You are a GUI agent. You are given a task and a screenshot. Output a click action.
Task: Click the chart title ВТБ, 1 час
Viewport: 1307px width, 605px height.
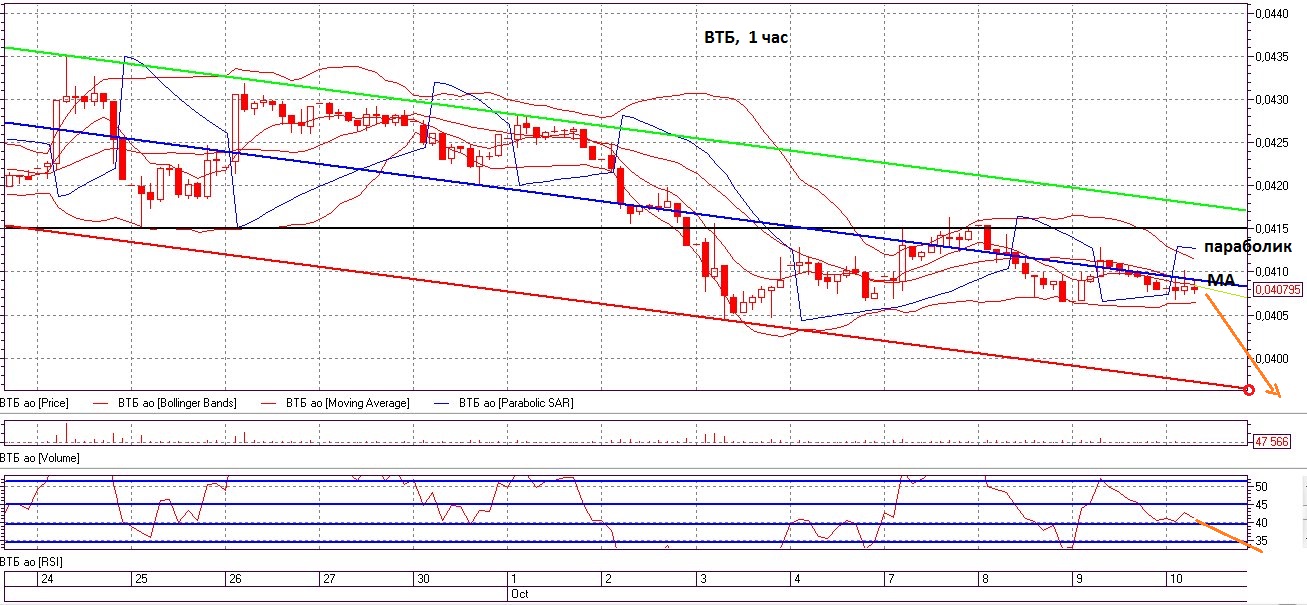[748, 37]
